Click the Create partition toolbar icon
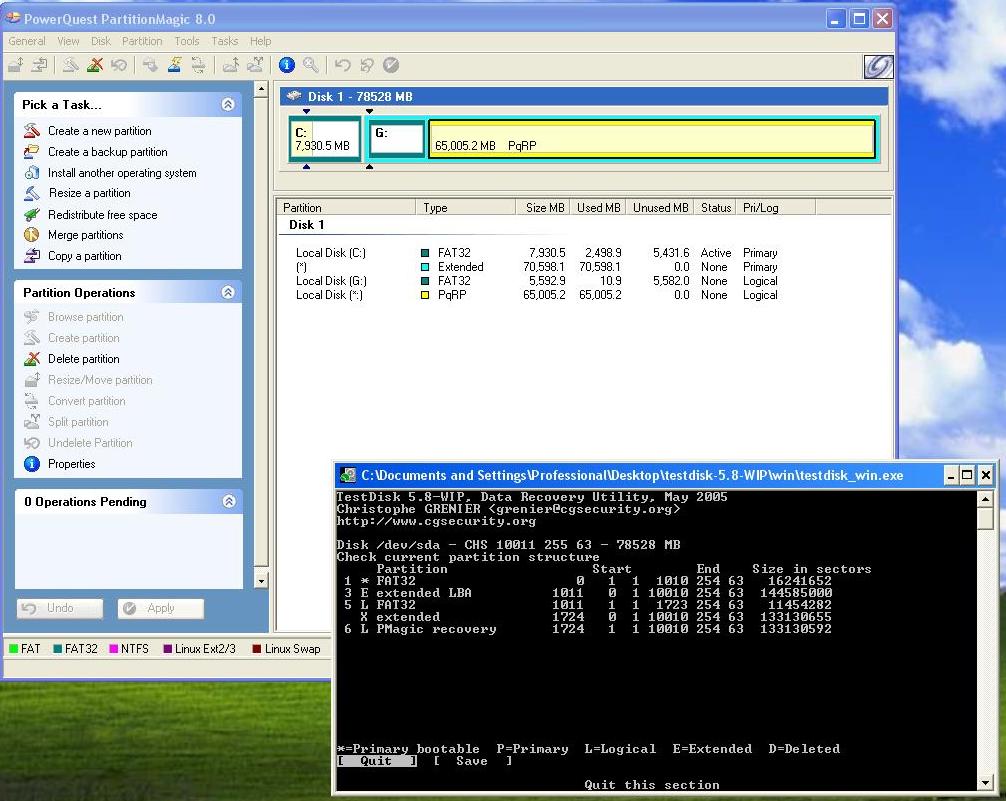The width and height of the screenshot is (1006, 801). [71, 65]
